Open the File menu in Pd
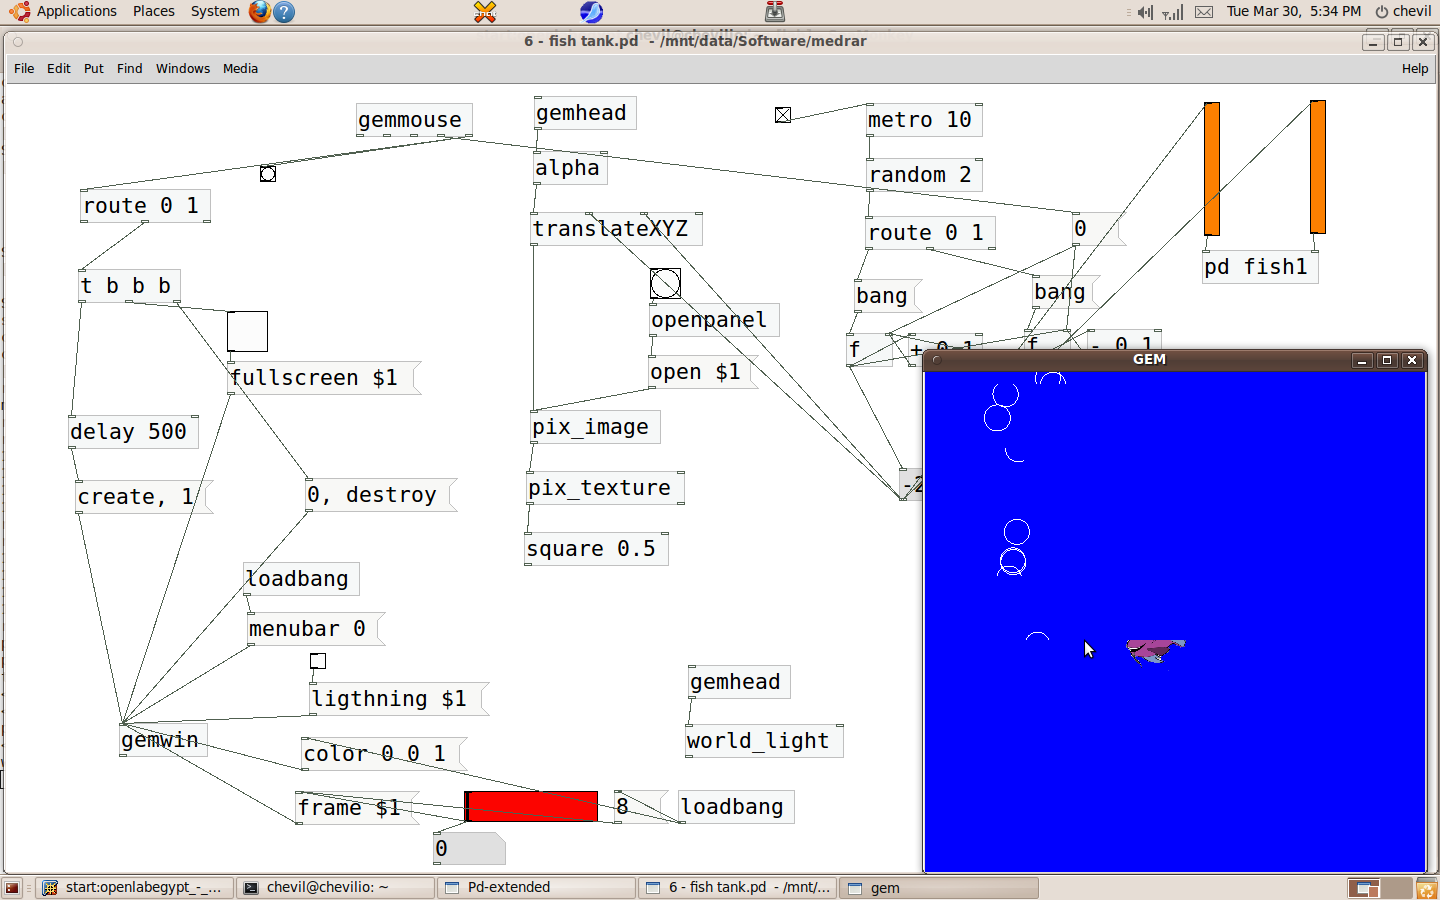This screenshot has width=1440, height=900. (x=24, y=68)
